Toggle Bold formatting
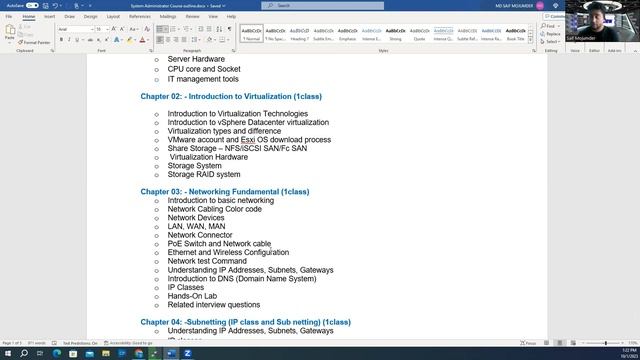The image size is (640, 360). [61, 40]
